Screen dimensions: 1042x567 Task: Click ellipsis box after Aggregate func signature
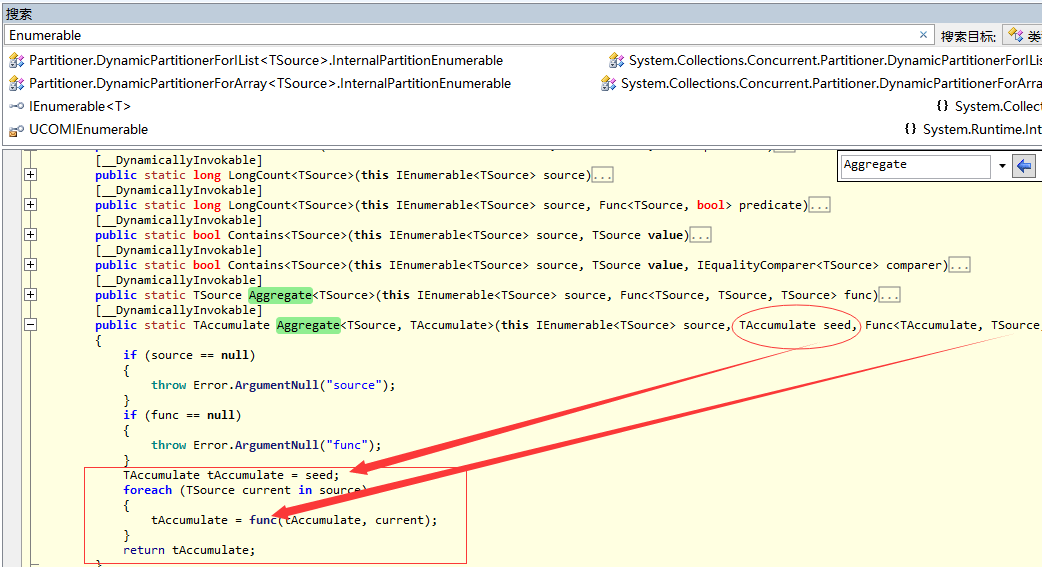coord(890,295)
